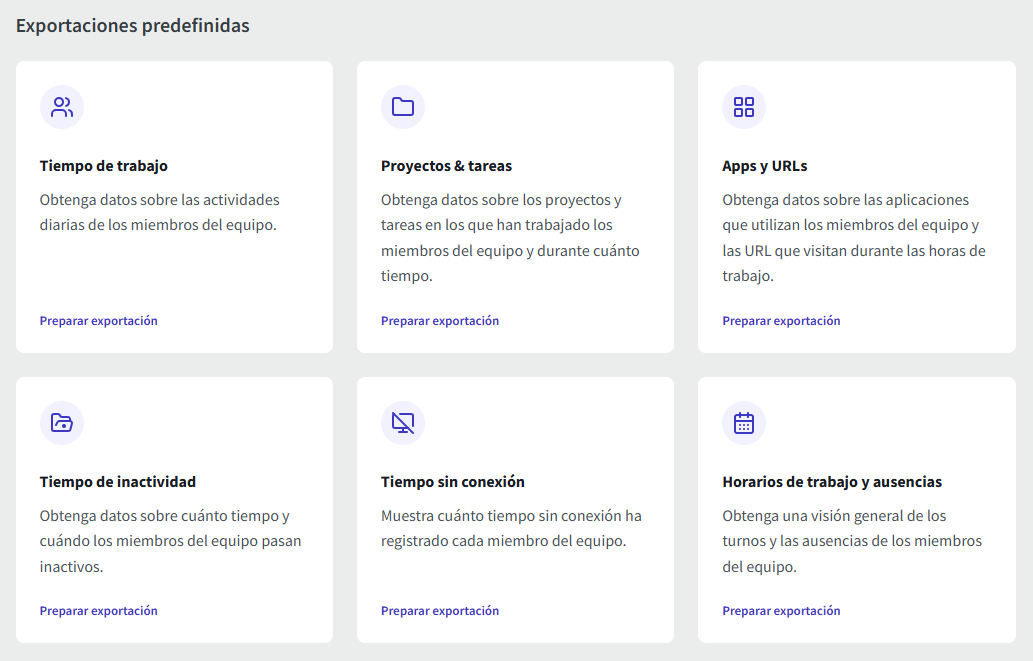Click the Apps y URLs card title

pyautogui.click(x=764, y=166)
